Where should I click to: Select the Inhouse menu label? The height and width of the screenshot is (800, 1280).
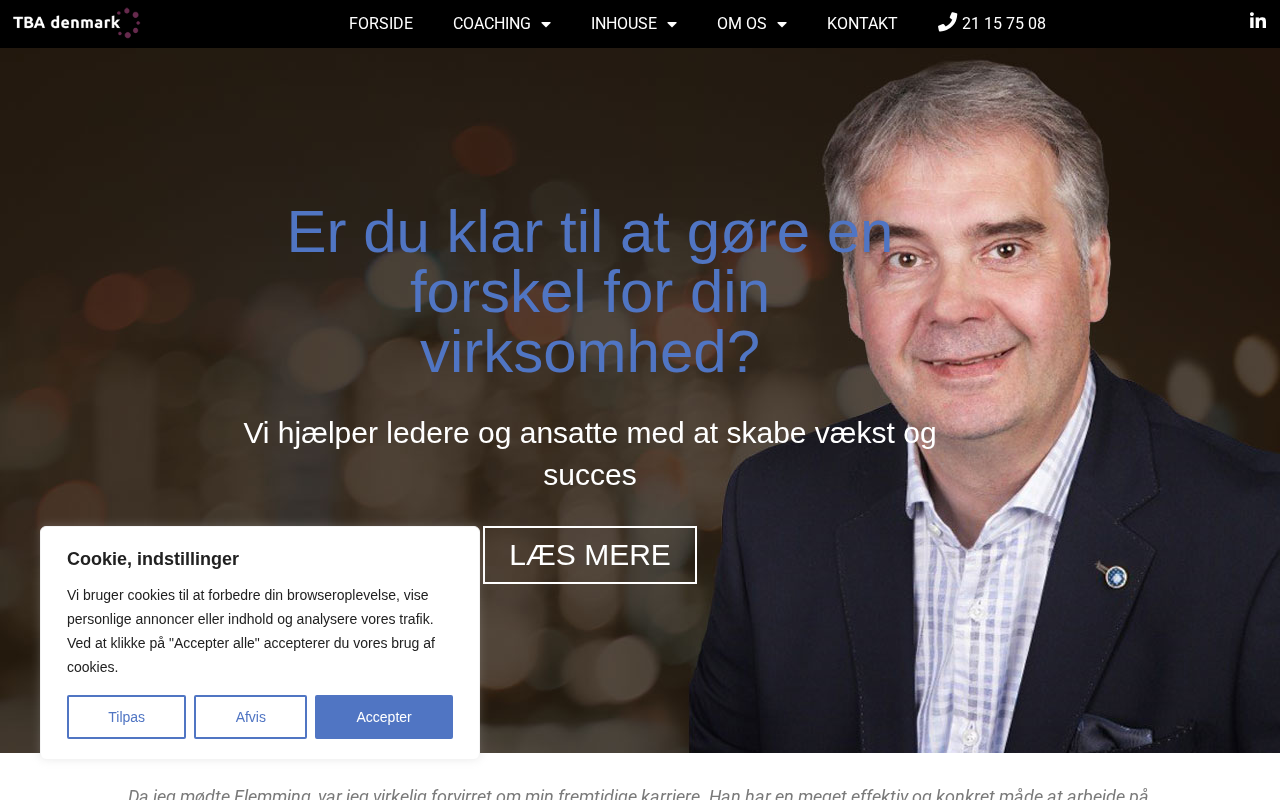coord(624,24)
